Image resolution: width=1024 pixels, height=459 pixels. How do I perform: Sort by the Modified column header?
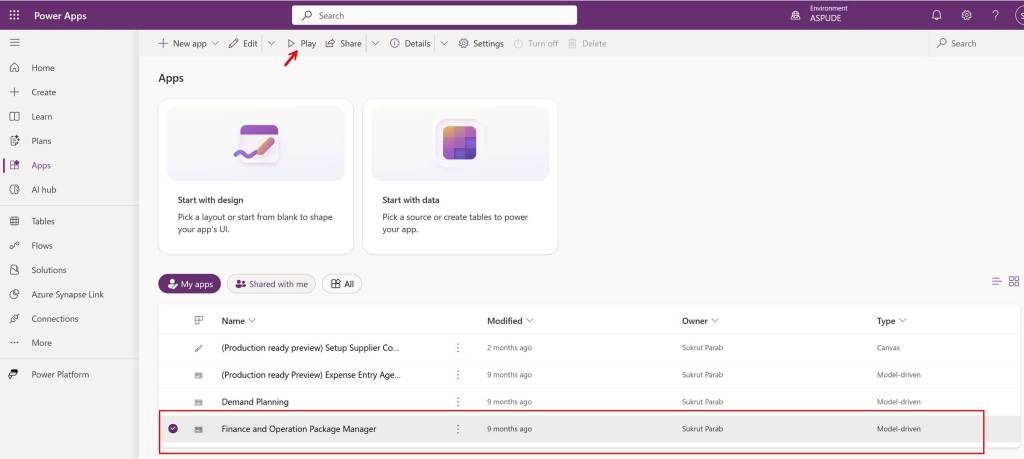click(x=509, y=321)
